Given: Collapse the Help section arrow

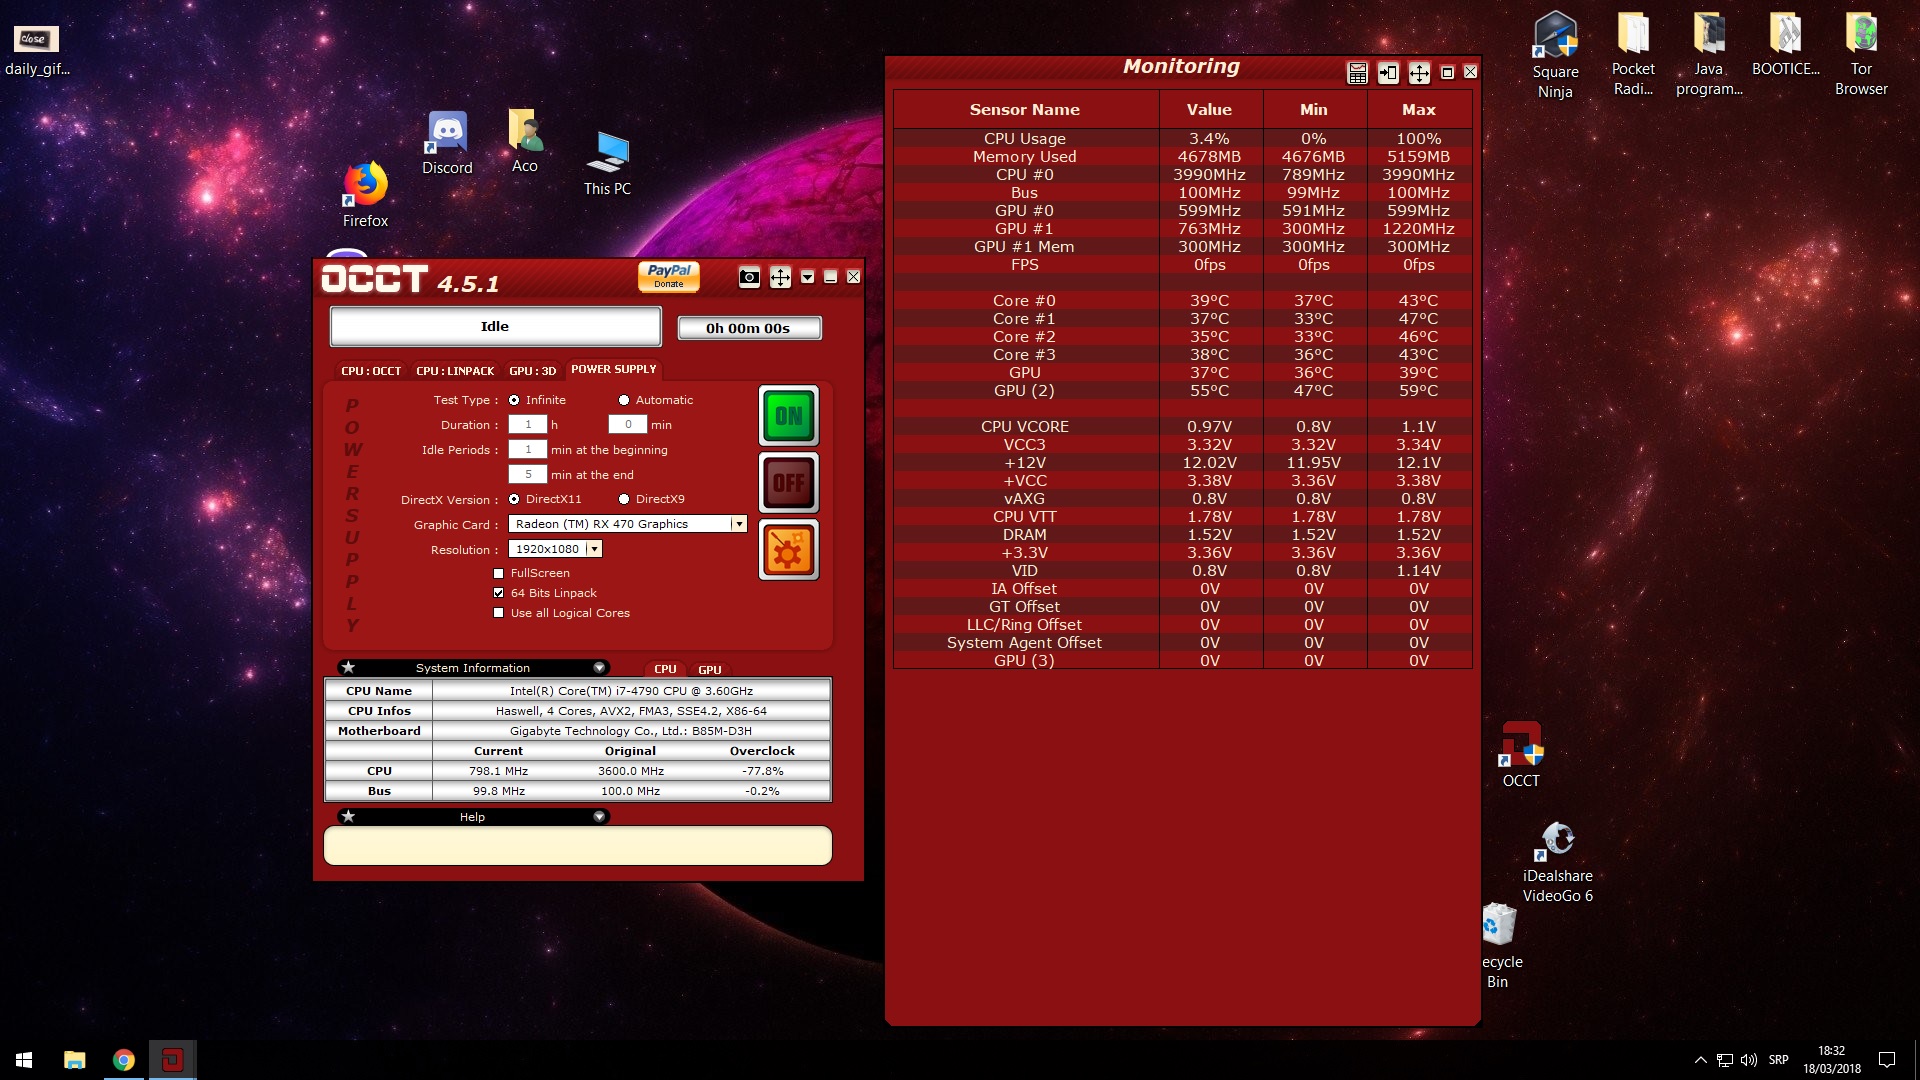Looking at the screenshot, I should (x=599, y=816).
